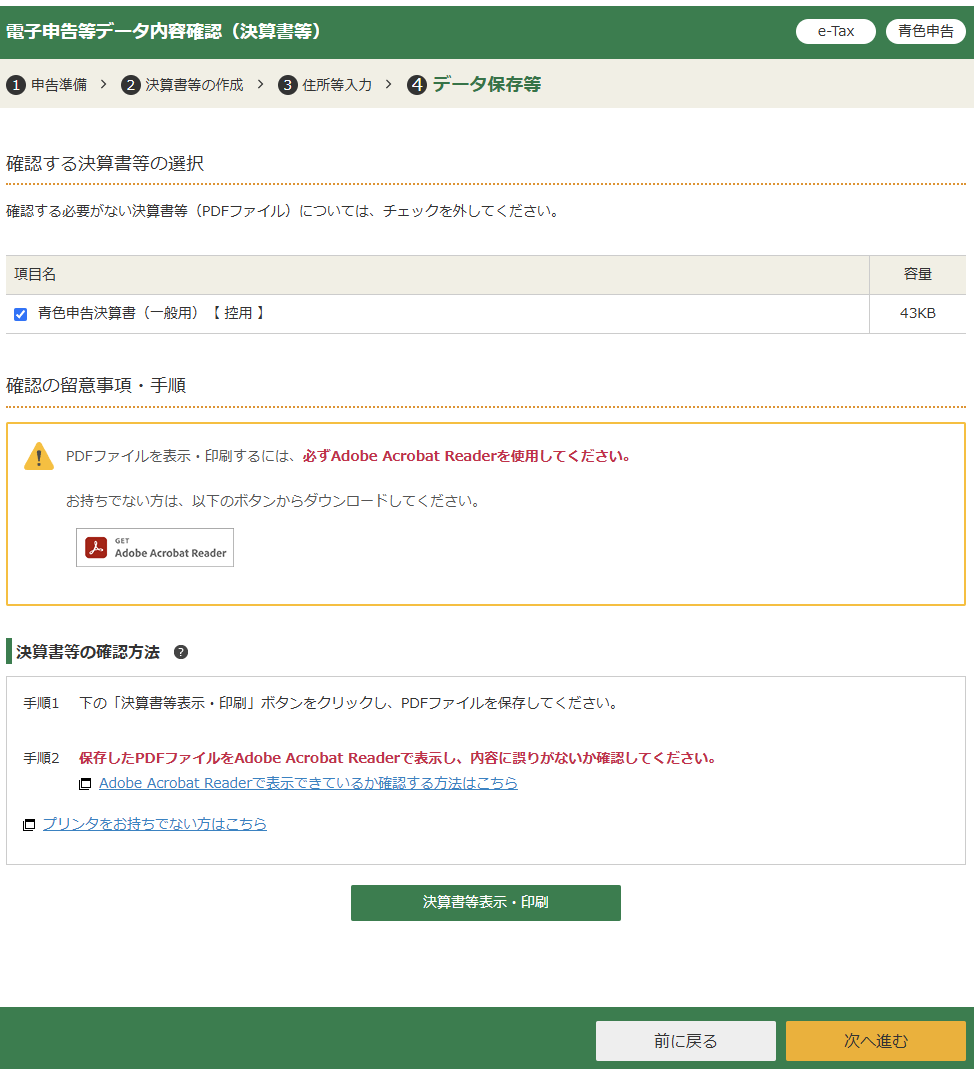Click the 43KB size cell
The width and height of the screenshot is (974, 1069).
click(917, 314)
